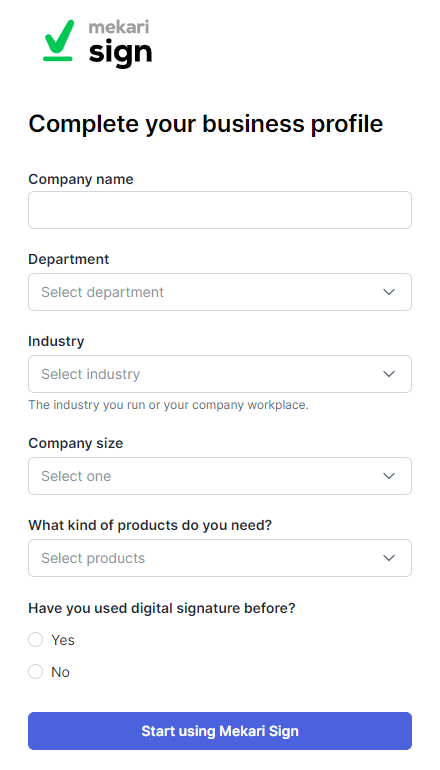Click the chevron arrow in Company size field
The width and height of the screenshot is (440, 770).
pos(389,476)
